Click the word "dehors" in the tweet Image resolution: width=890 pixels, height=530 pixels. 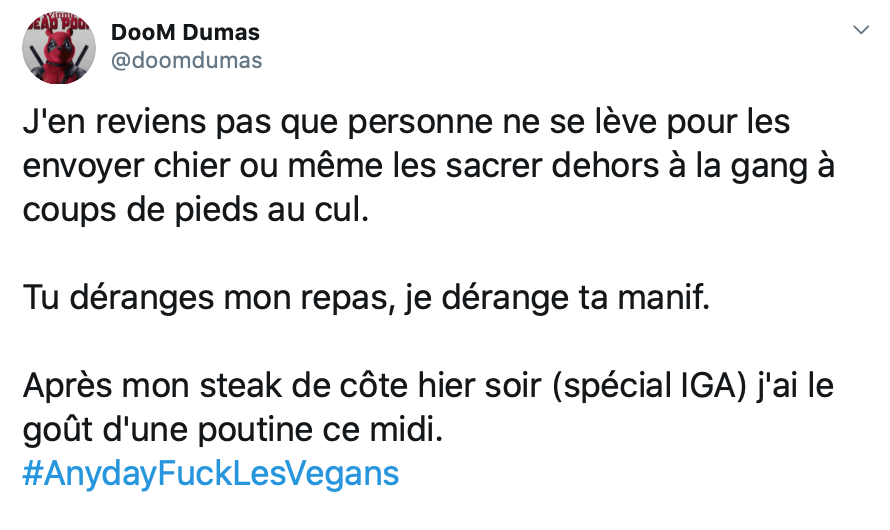click(606, 166)
